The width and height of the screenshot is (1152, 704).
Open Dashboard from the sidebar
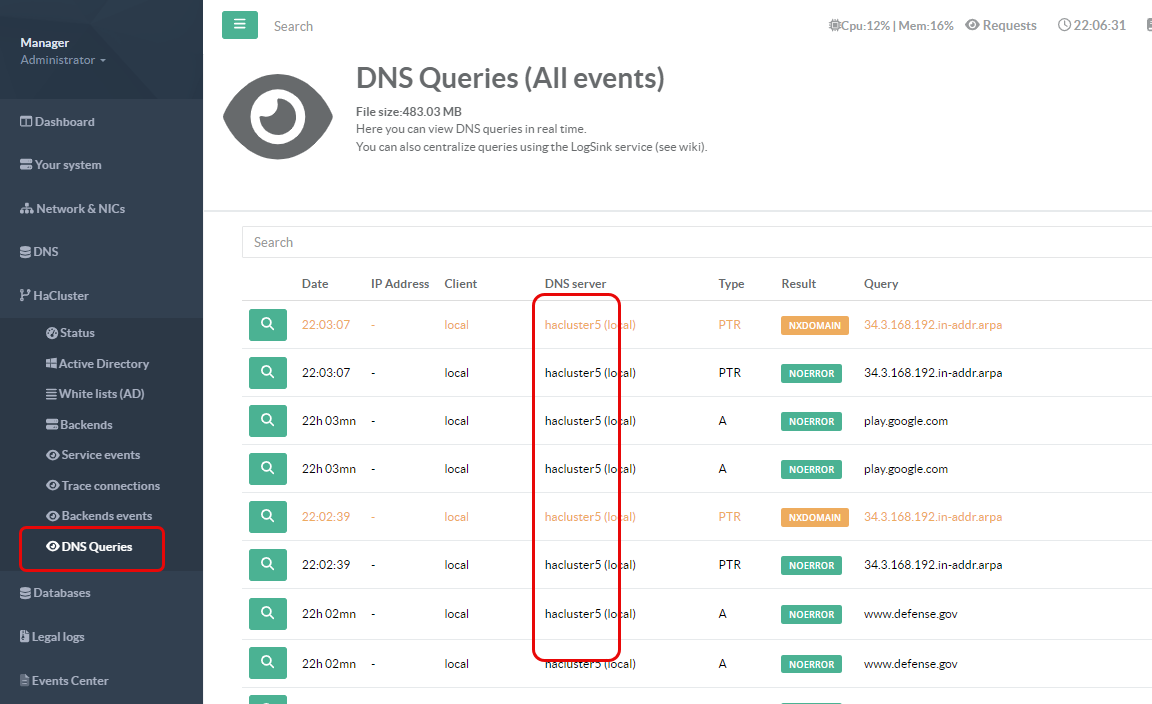(64, 122)
